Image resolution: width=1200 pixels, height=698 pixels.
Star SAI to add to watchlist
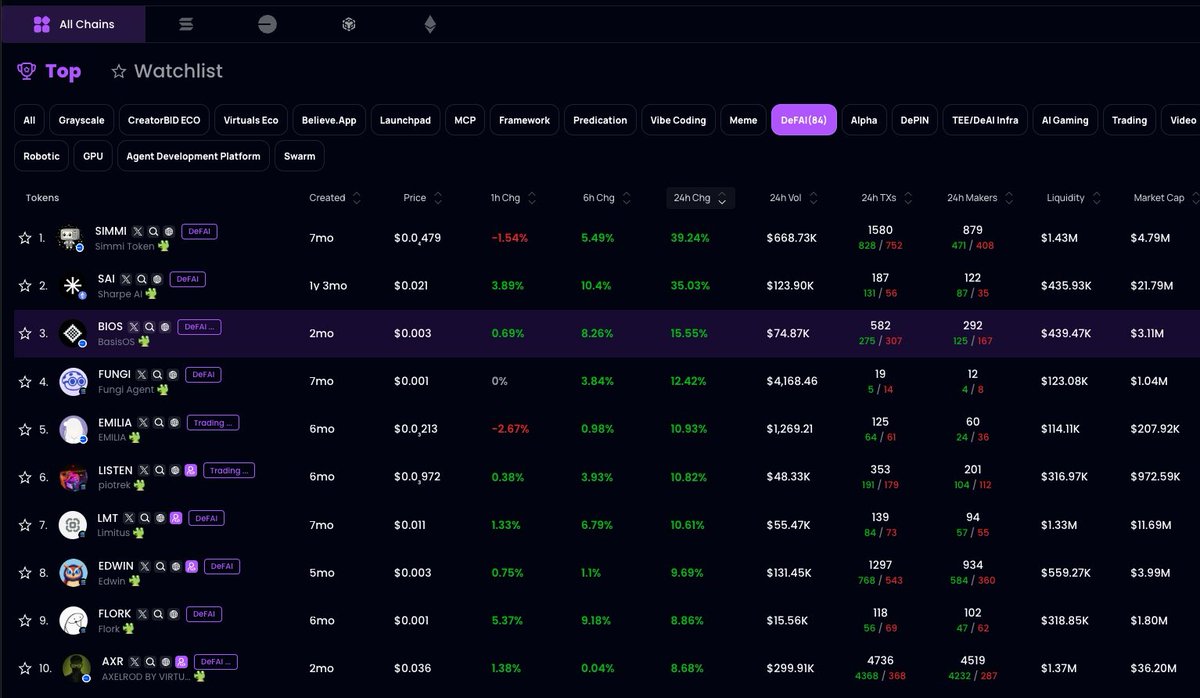[25, 286]
